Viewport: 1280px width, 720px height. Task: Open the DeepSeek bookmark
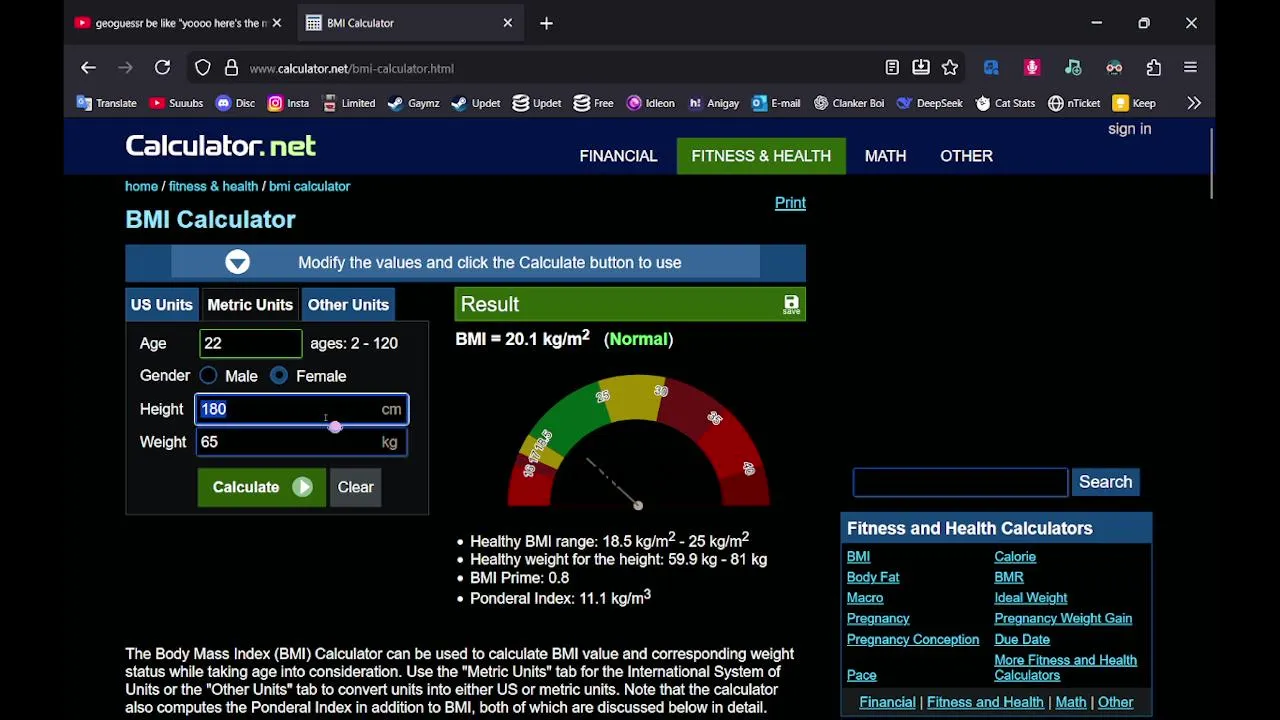coord(930,103)
